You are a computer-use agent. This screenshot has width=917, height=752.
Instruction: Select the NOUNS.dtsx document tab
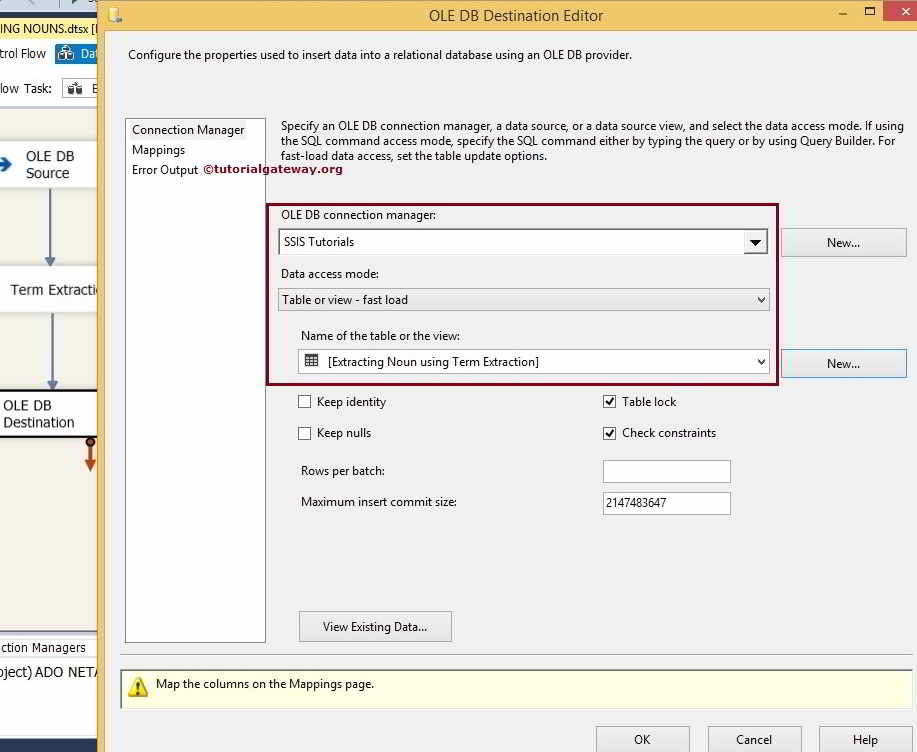(x=48, y=28)
